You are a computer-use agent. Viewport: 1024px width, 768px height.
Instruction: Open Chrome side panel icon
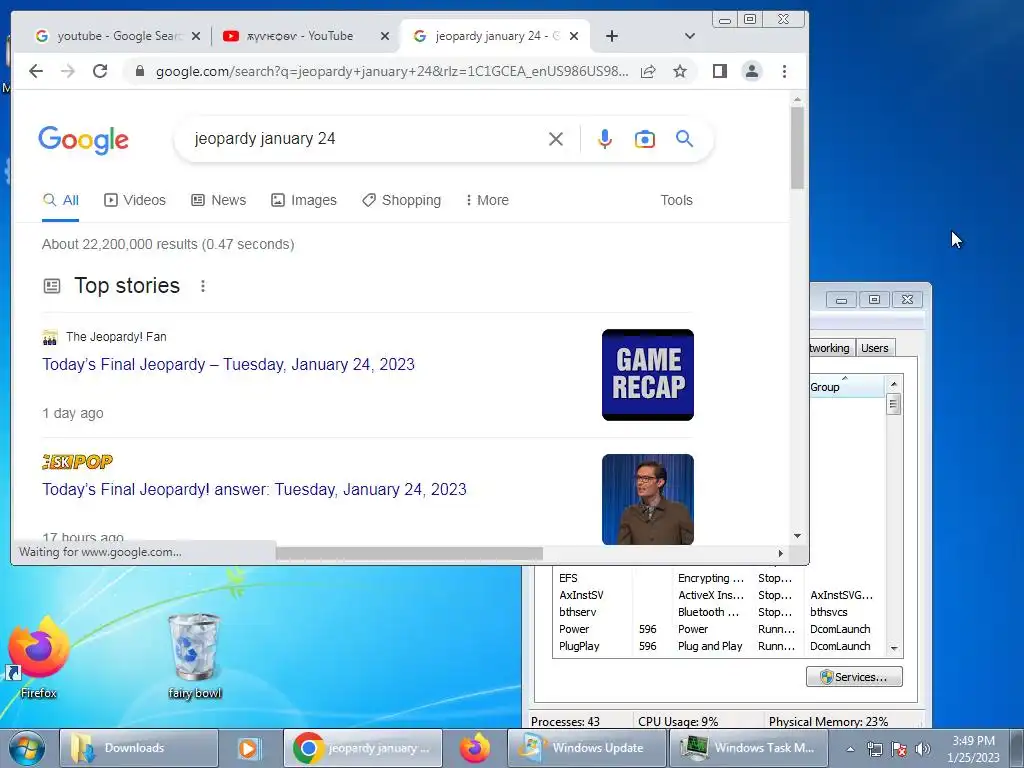(x=720, y=71)
